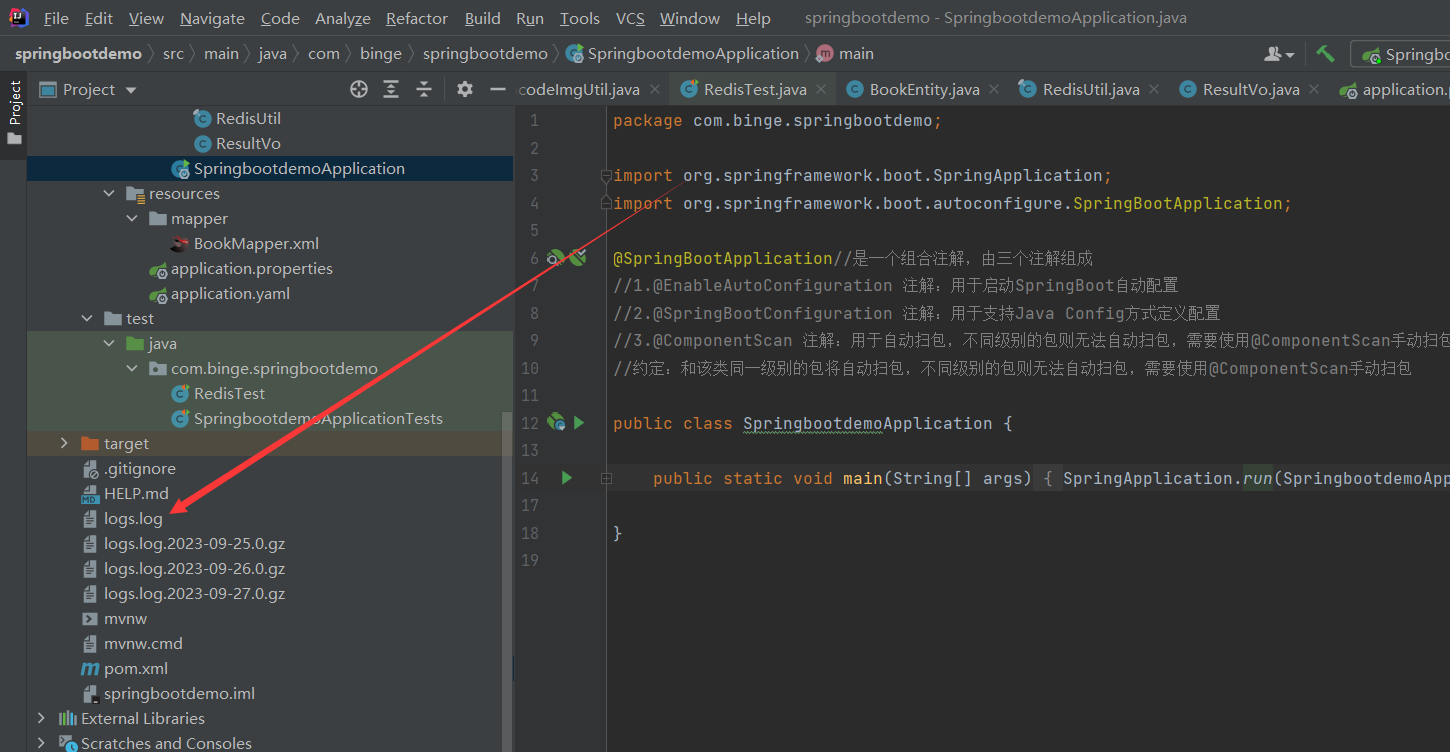This screenshot has width=1450, height=752.
Task: Switch to the ResultVo.java editor tab
Action: tap(1250, 90)
